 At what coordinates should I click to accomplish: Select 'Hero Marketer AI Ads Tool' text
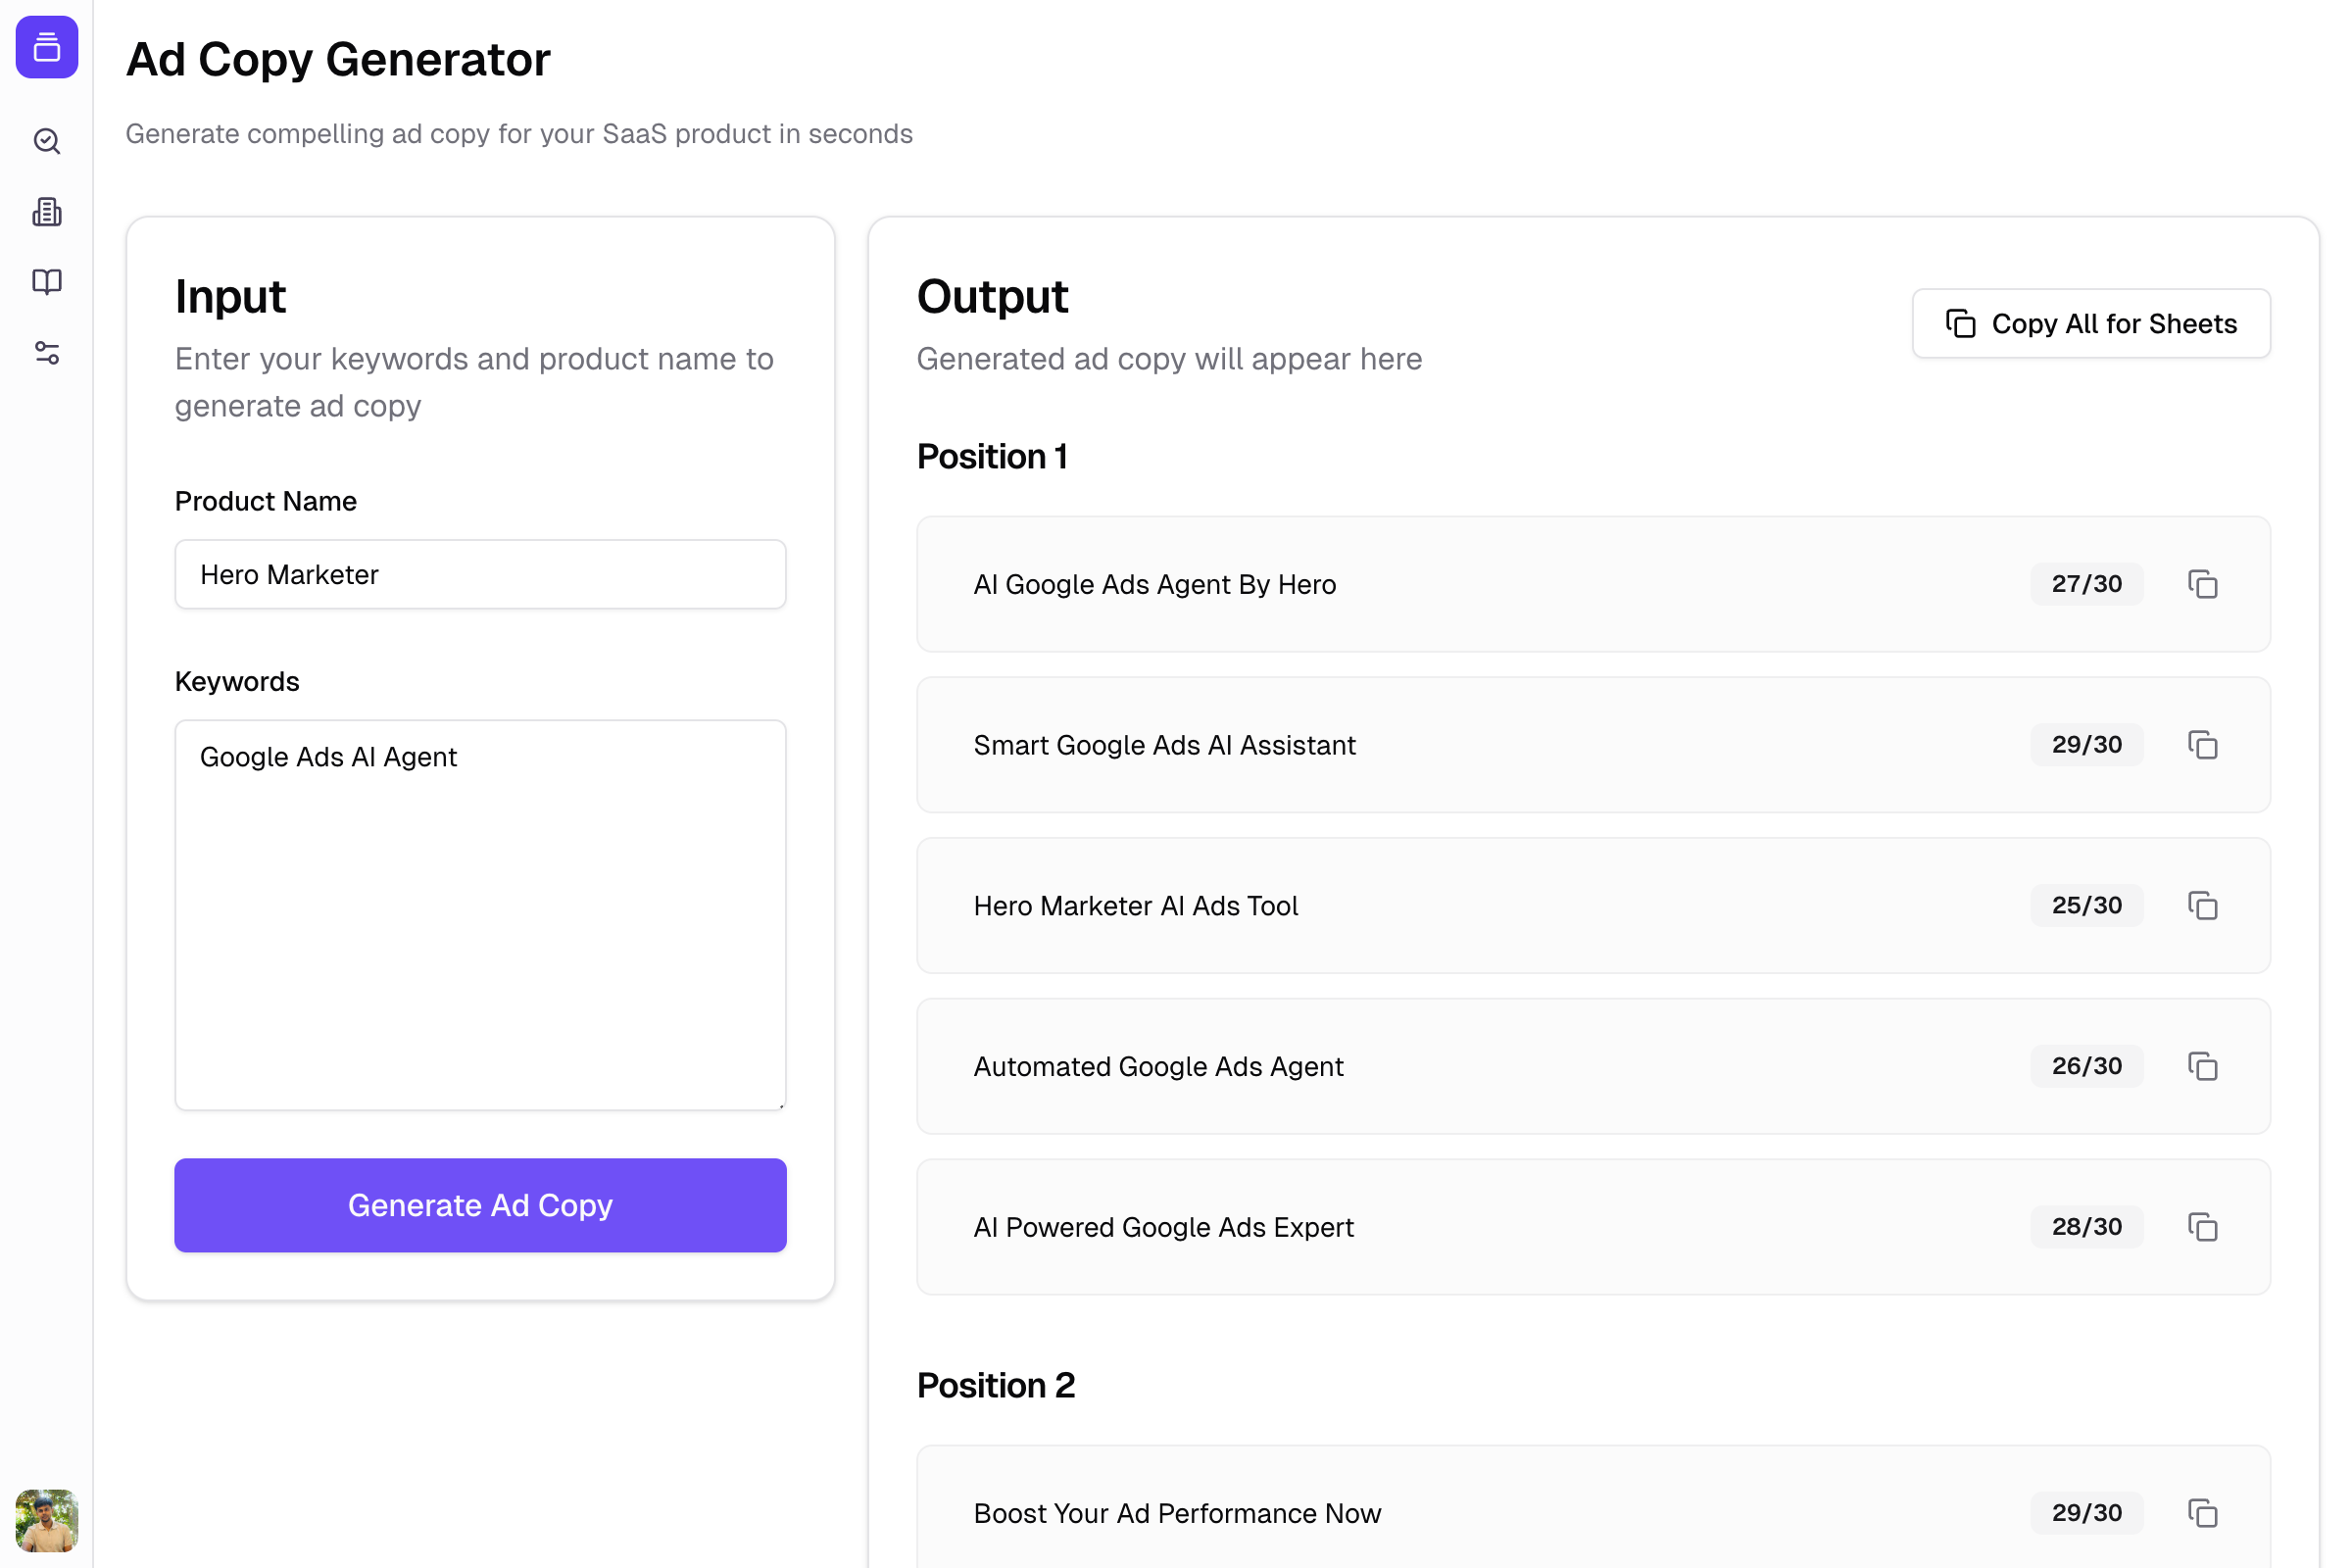[x=1135, y=905]
